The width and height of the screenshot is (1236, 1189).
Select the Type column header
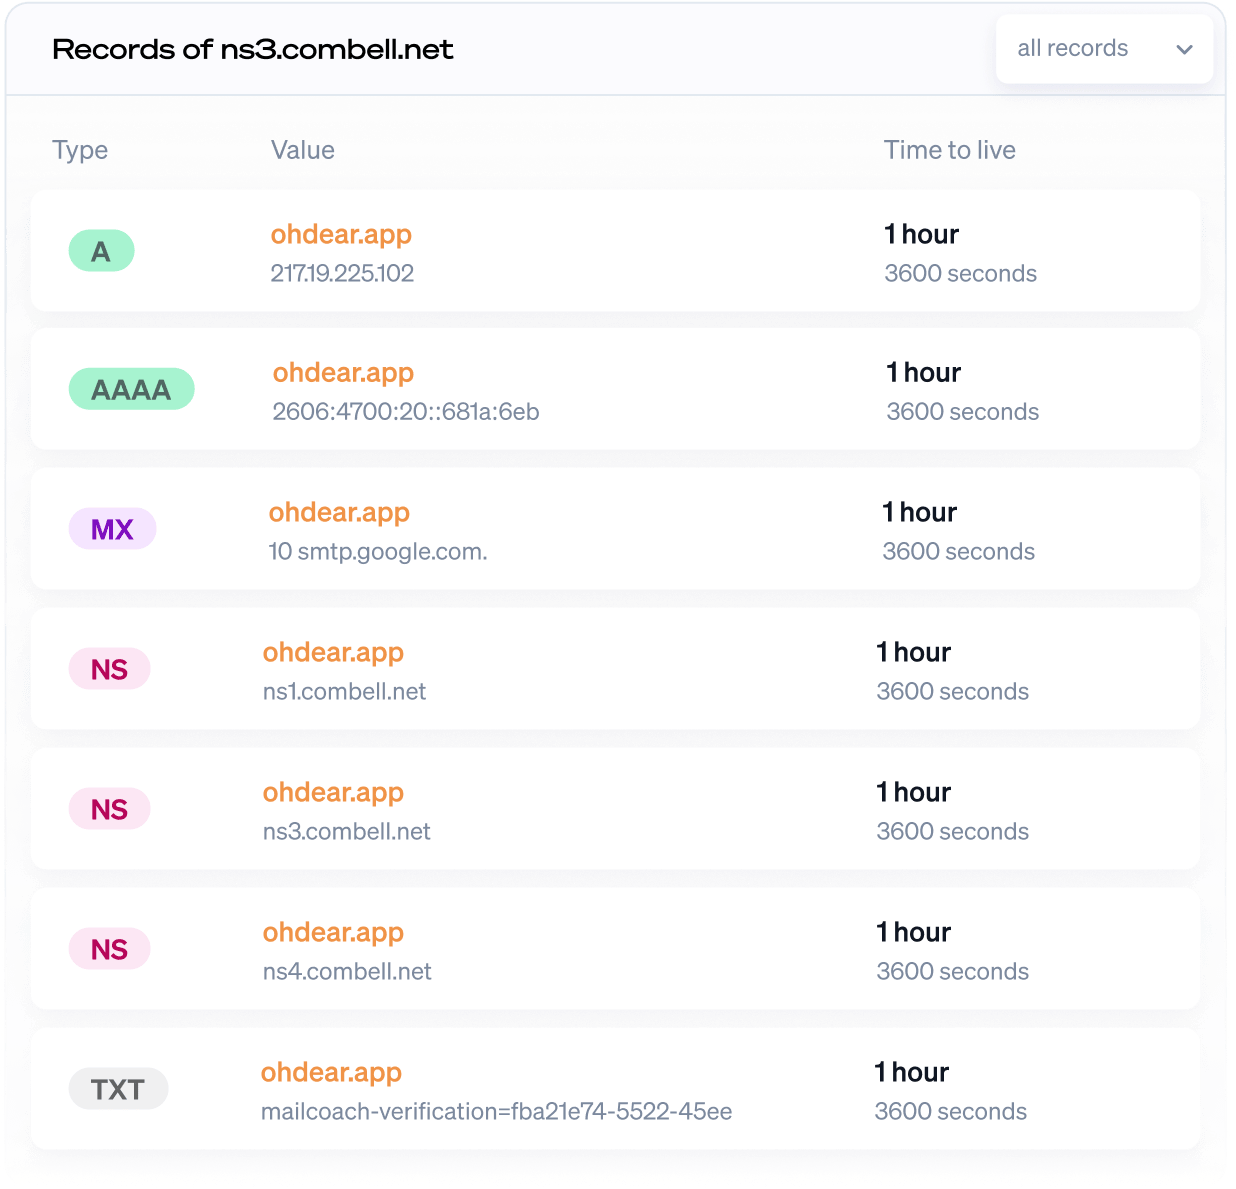click(80, 150)
